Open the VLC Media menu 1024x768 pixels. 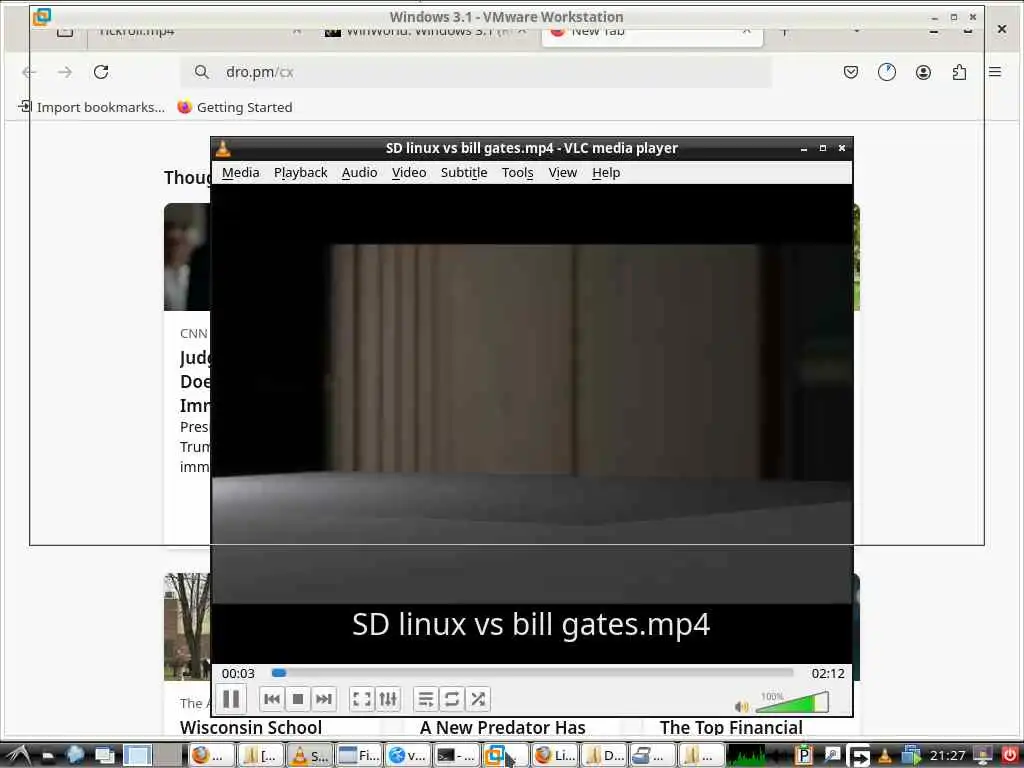pyautogui.click(x=240, y=172)
